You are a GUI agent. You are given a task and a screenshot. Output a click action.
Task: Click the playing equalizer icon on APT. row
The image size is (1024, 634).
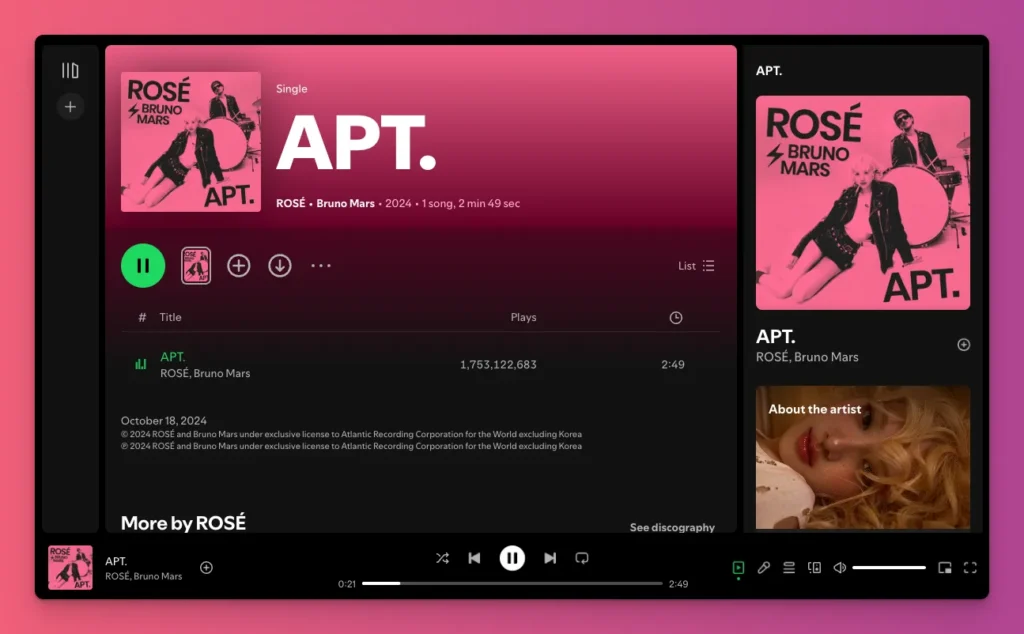[140, 364]
